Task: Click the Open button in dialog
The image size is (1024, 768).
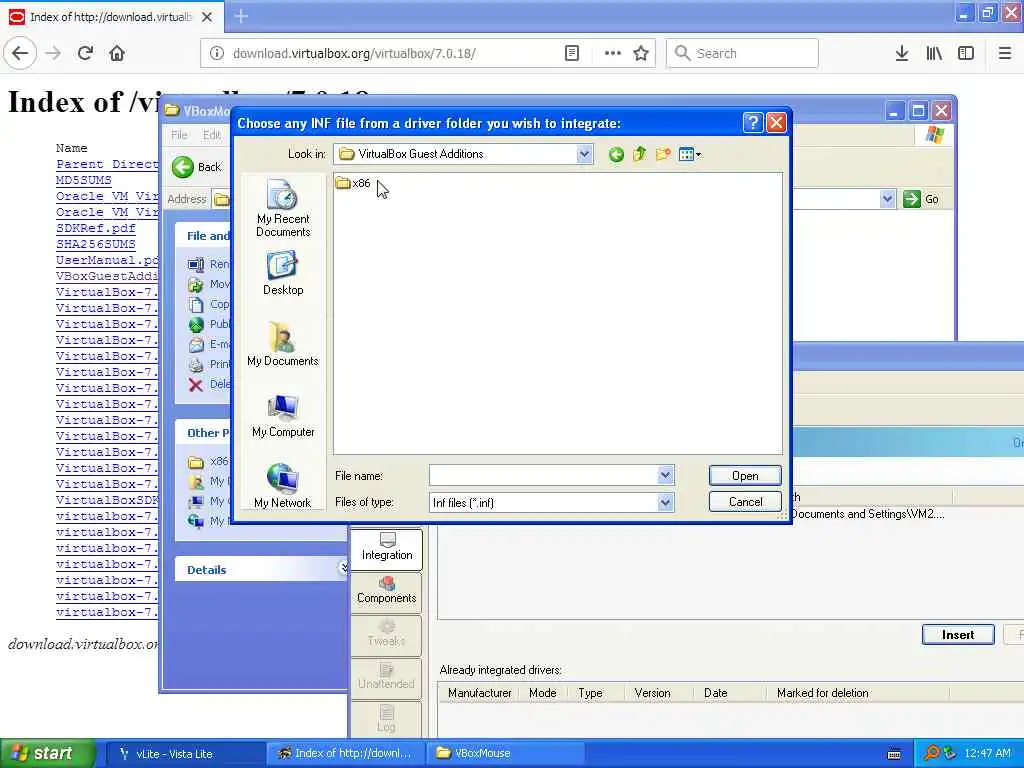Action: pyautogui.click(x=745, y=475)
